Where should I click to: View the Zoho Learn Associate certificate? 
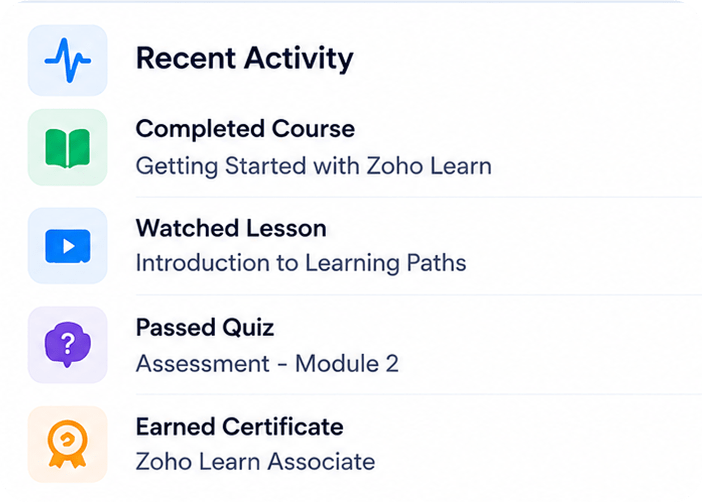256,462
